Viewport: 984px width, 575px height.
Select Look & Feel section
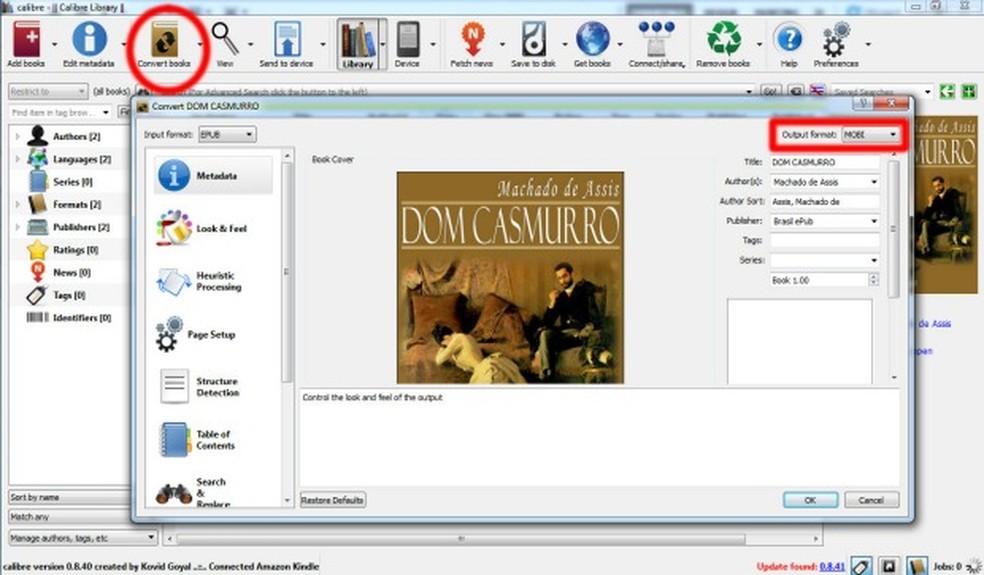click(213, 228)
